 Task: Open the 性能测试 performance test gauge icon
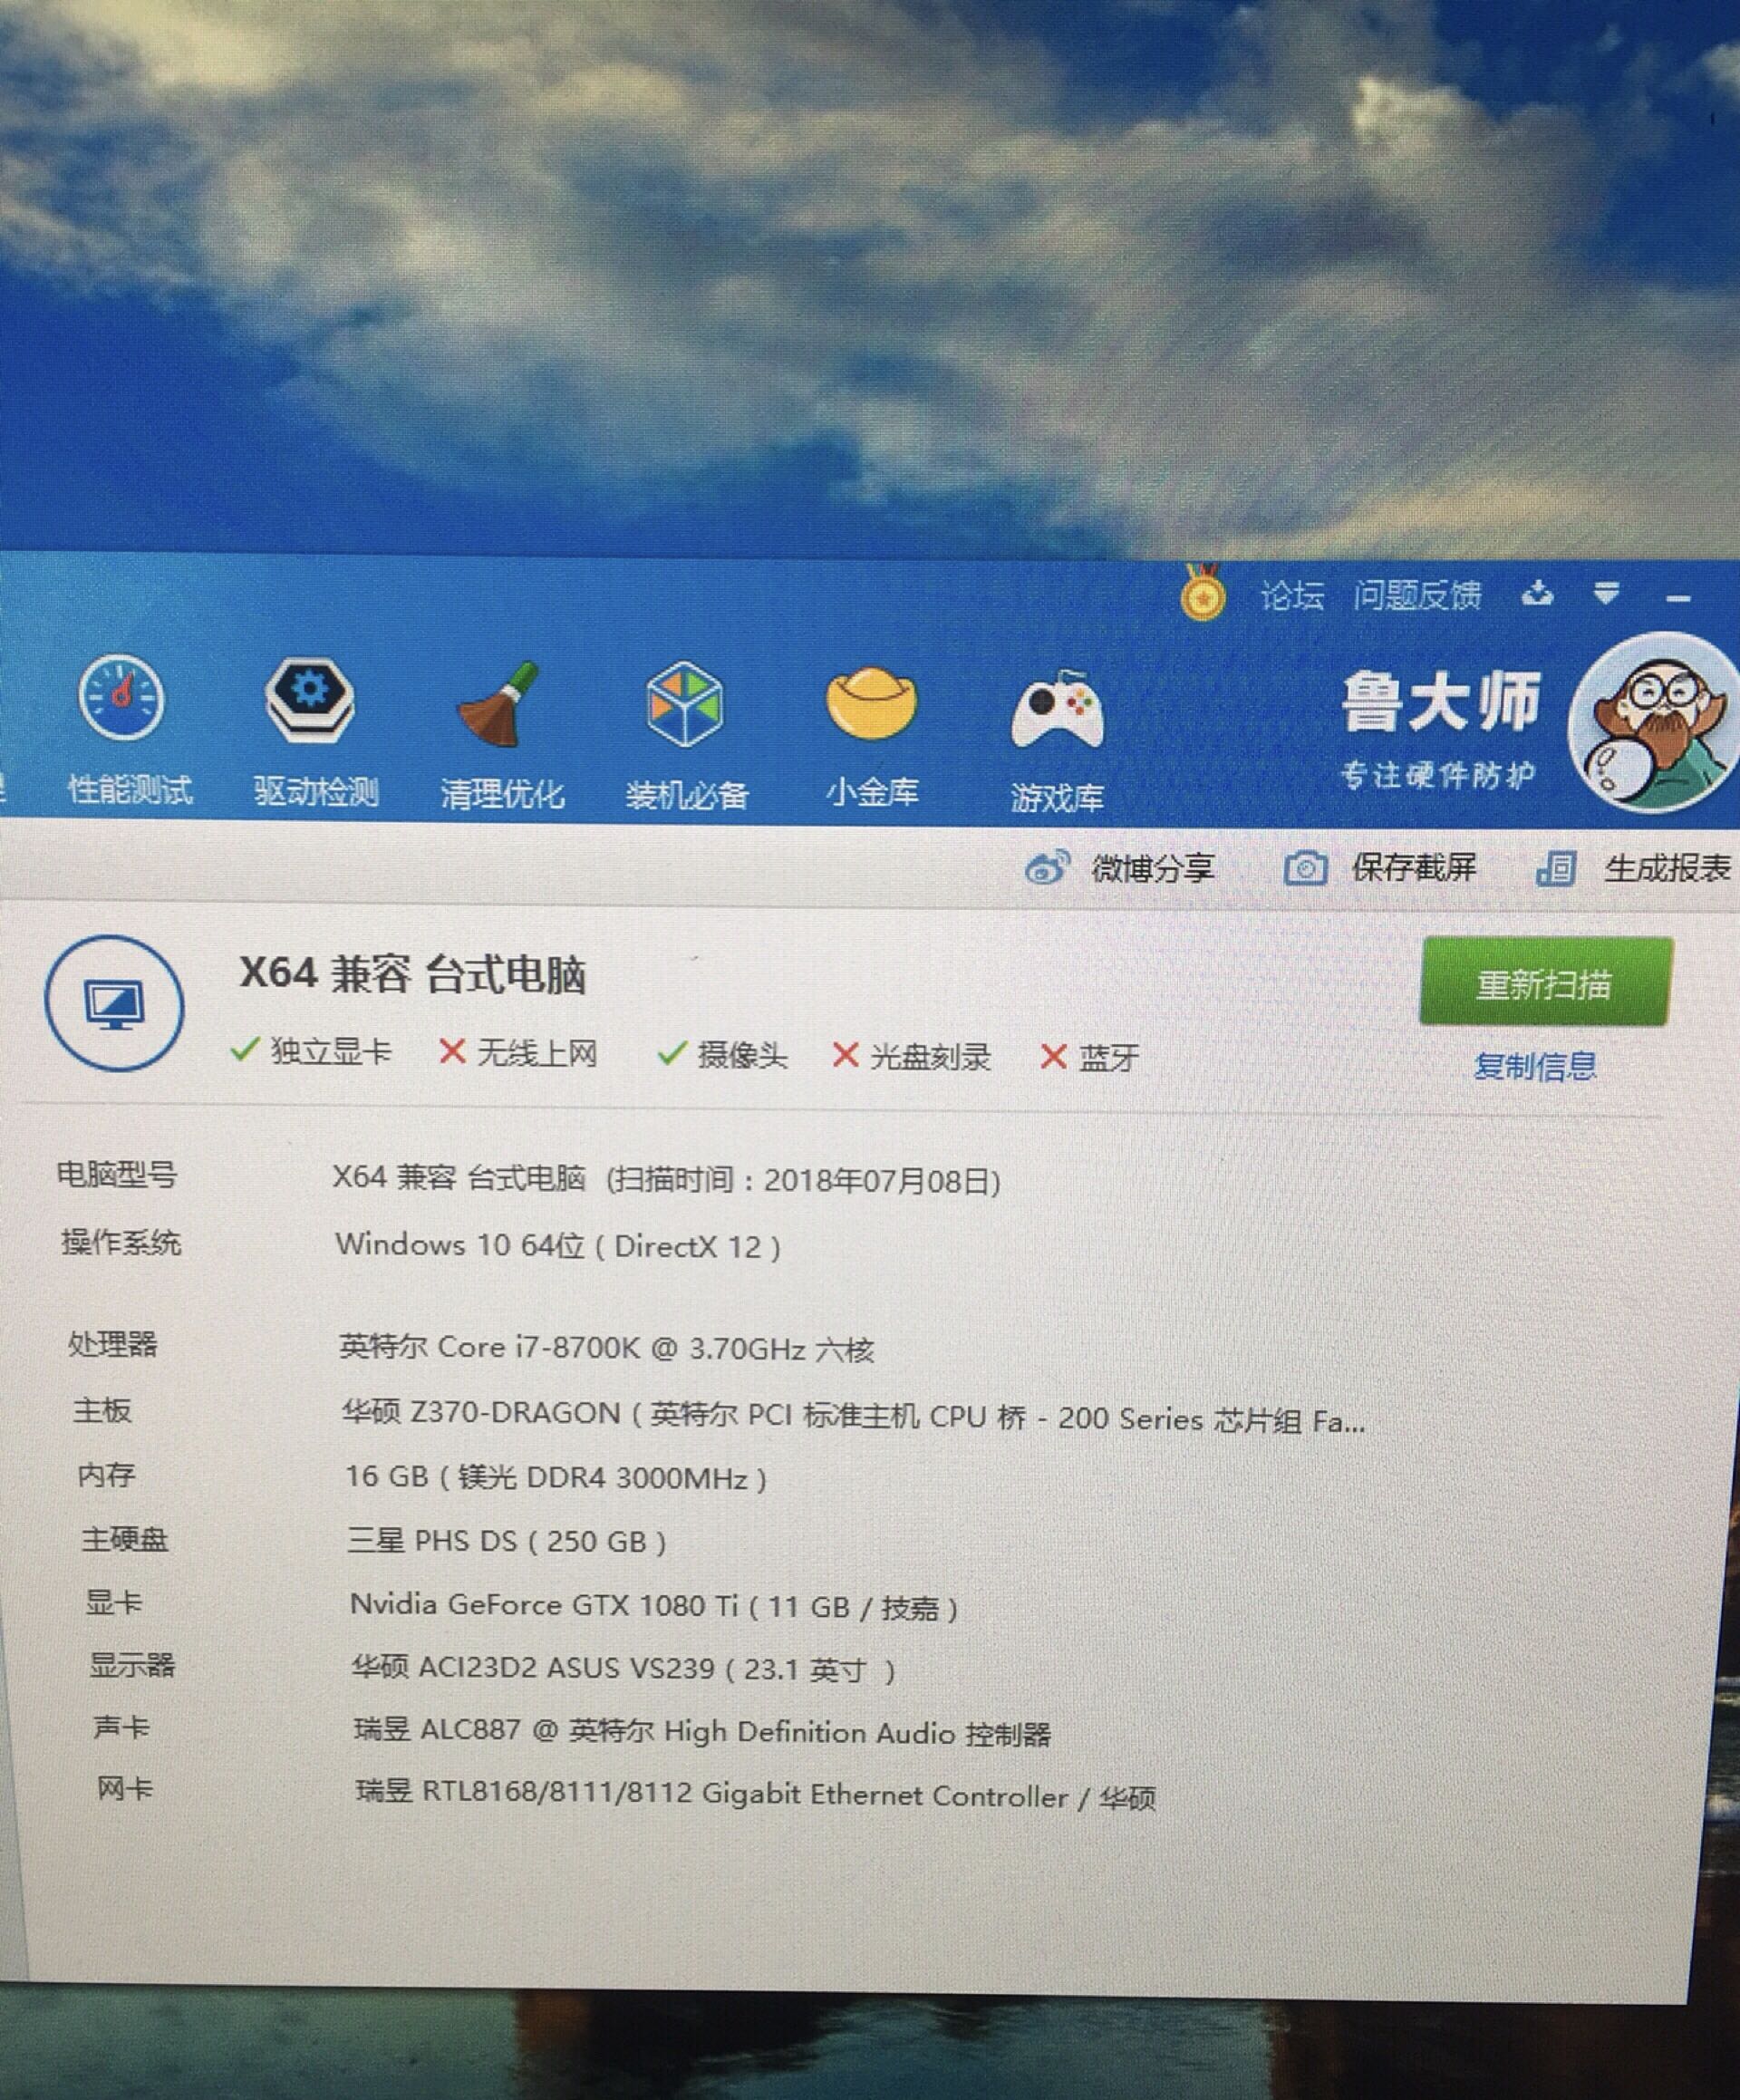(x=122, y=701)
